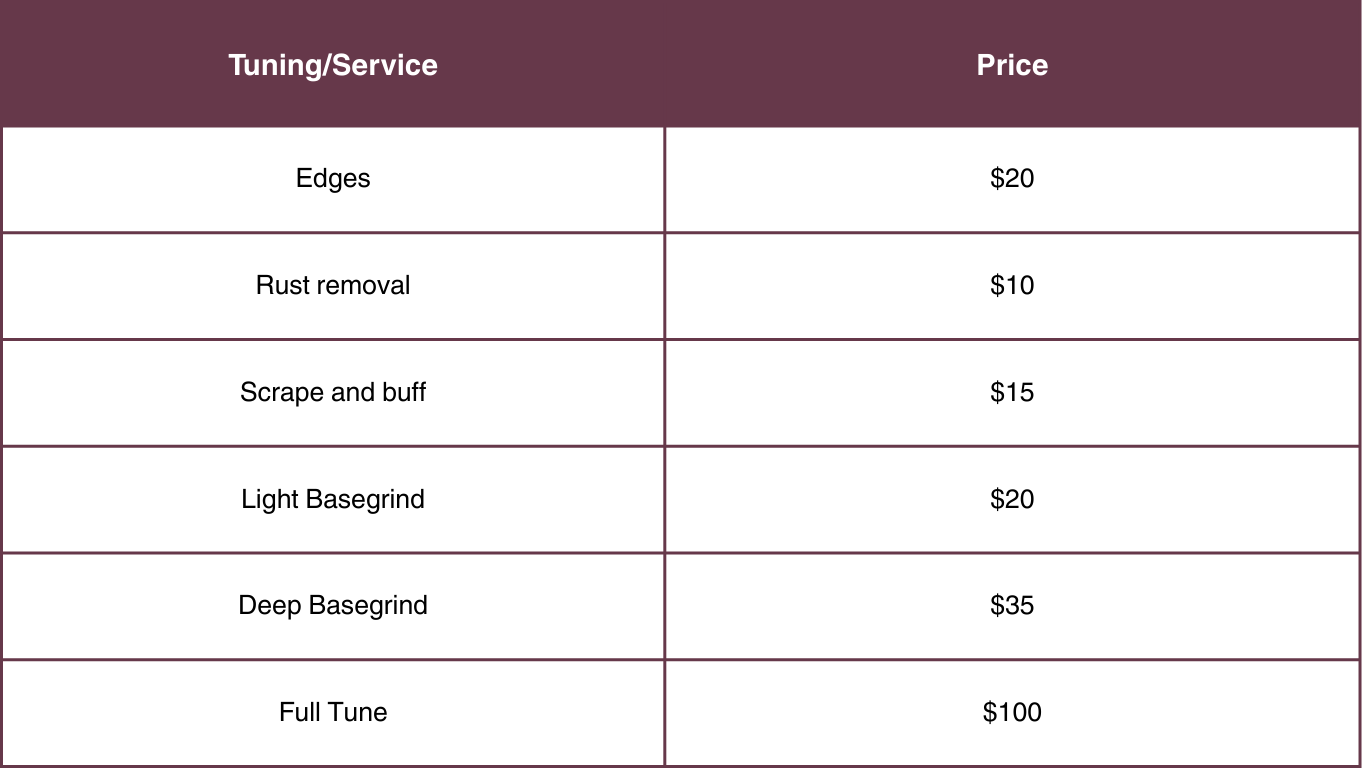The height and width of the screenshot is (768, 1366).
Task: Click the $15 price cell
Action: coord(1012,392)
